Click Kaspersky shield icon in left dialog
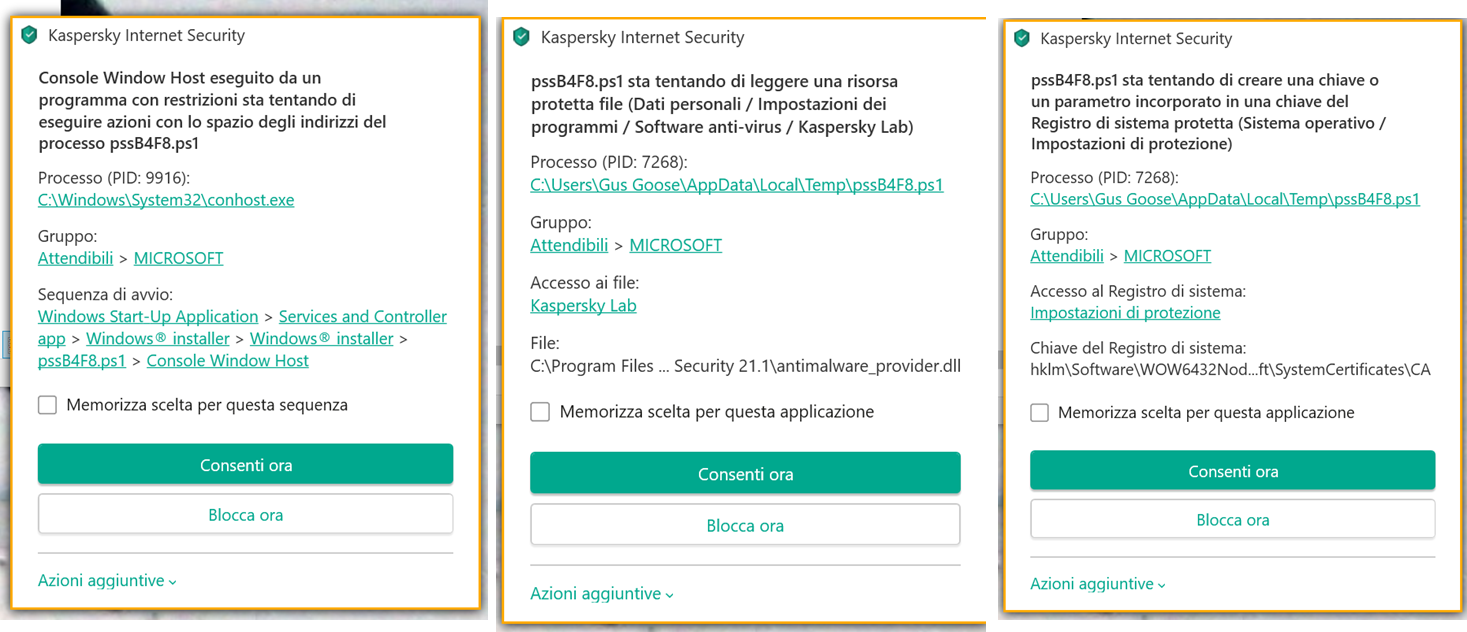1467x632 pixels. (28, 35)
